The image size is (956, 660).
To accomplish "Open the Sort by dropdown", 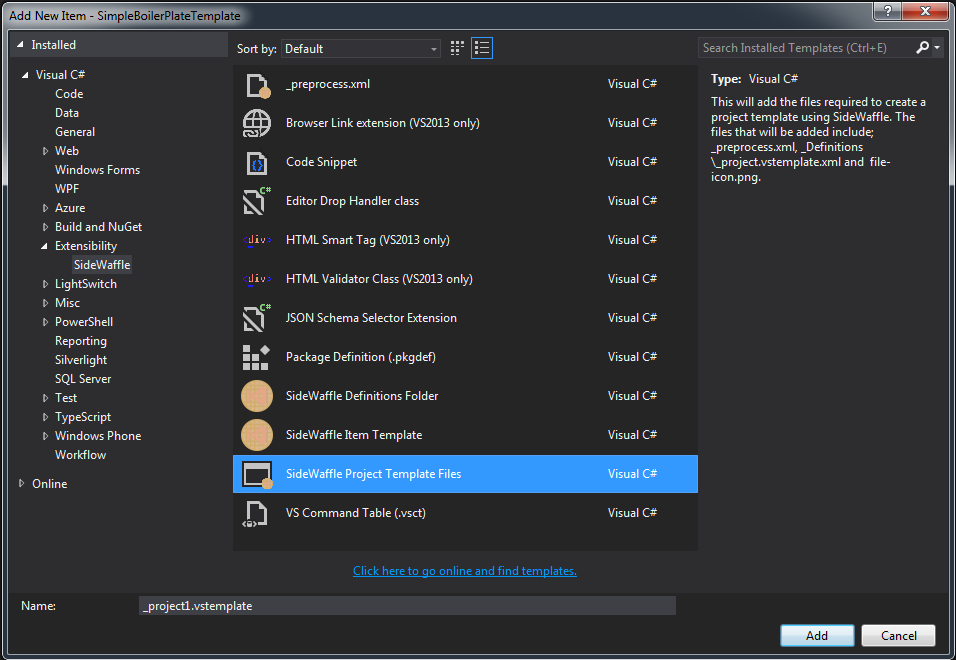I will [436, 48].
